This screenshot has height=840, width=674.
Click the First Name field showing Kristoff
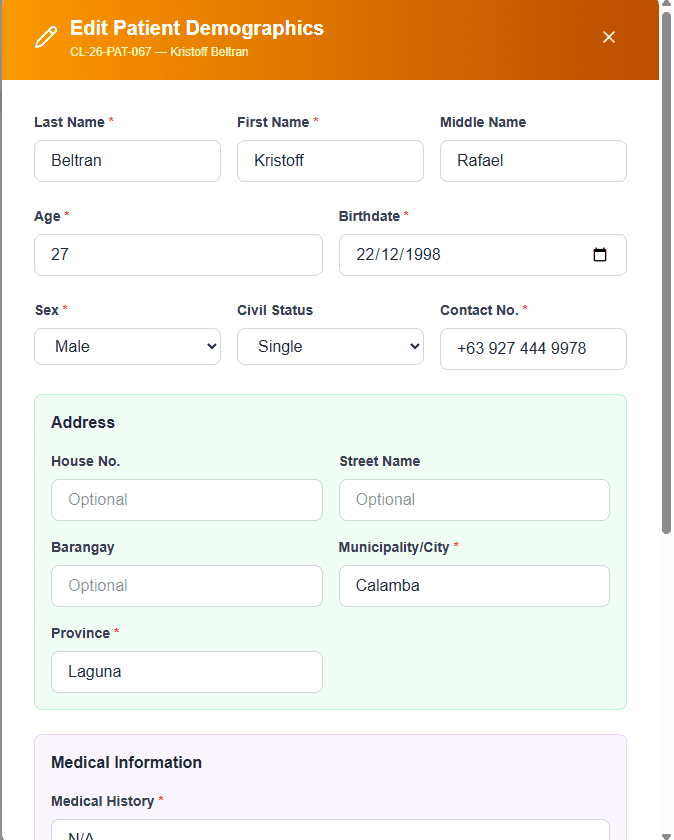pos(330,161)
